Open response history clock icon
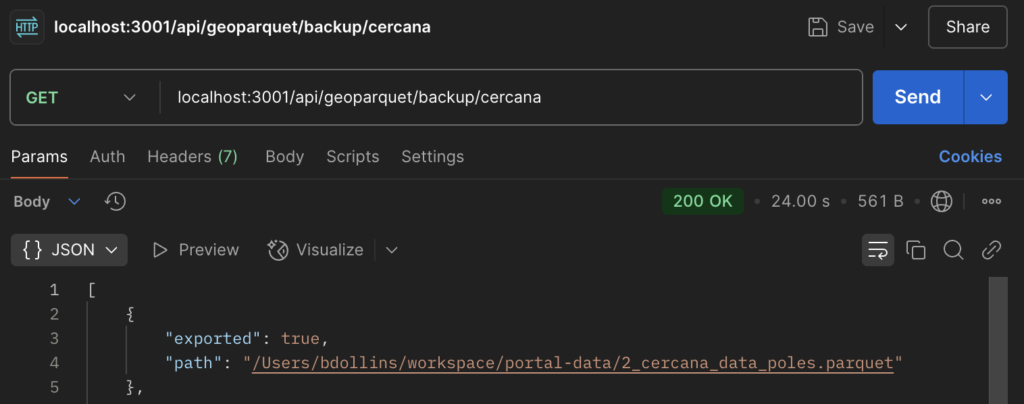1024x404 pixels. coord(115,202)
